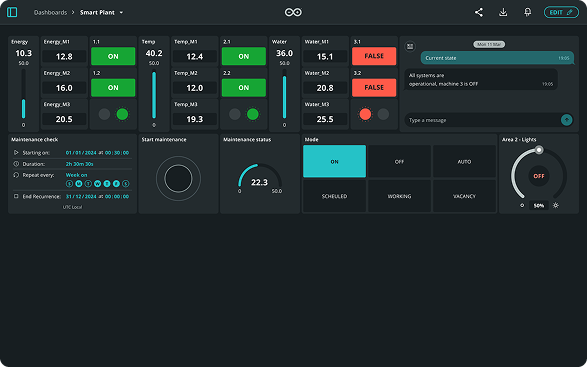Screen dimensions: 587x367
Task: Click the chat device avatar icon
Action: [410, 46]
